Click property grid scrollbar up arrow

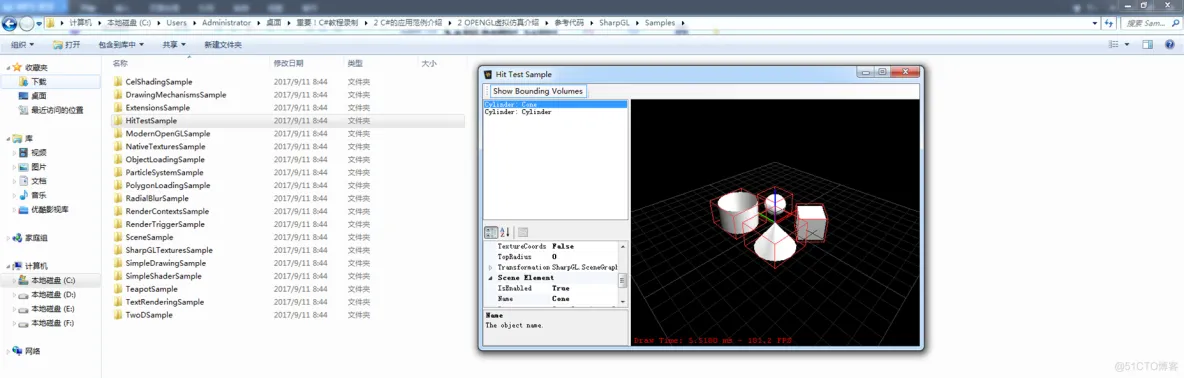pos(623,246)
